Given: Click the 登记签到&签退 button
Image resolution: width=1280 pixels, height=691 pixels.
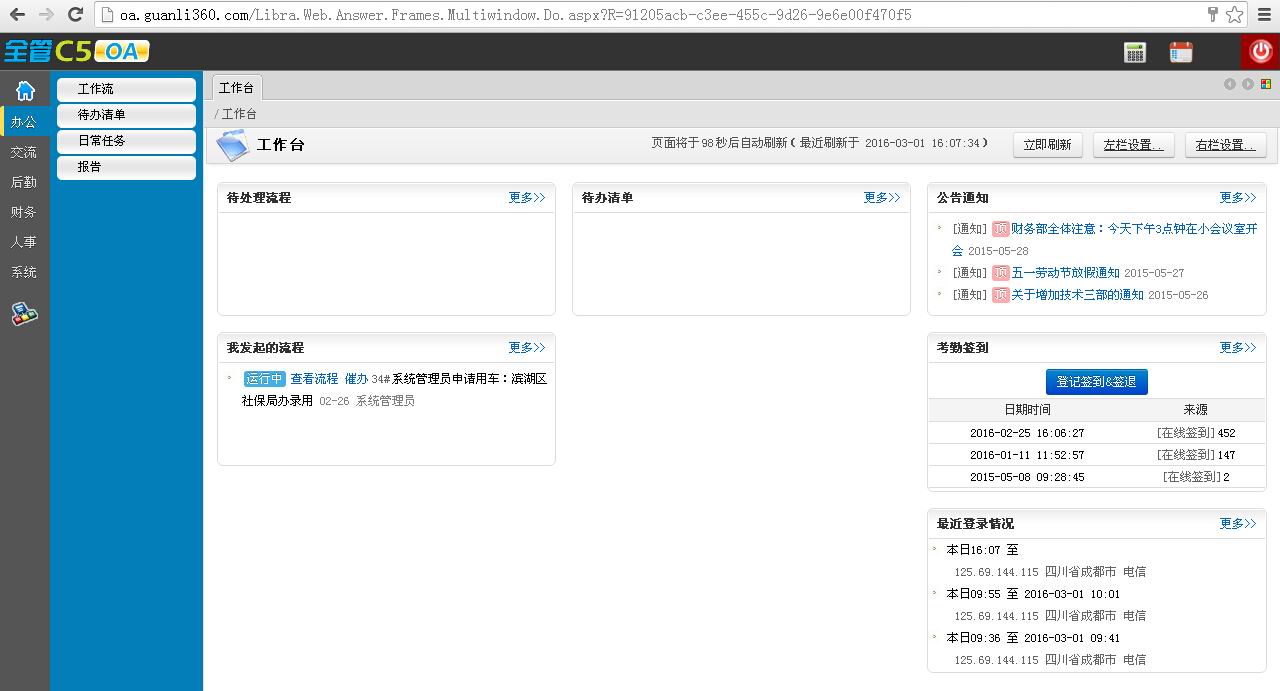Looking at the screenshot, I should coord(1097,382).
